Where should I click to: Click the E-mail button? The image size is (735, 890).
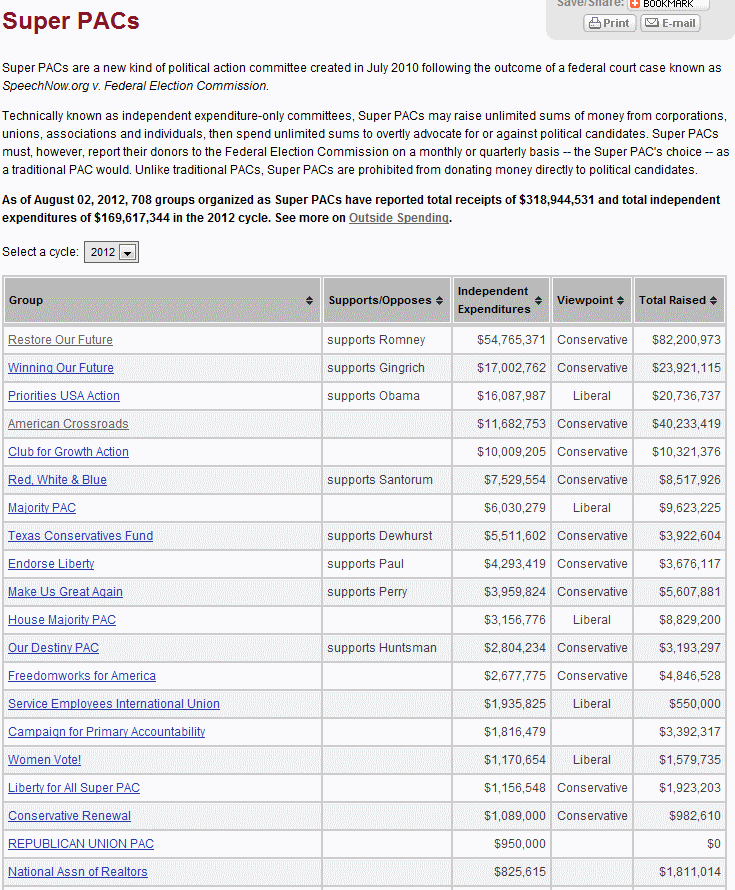(670, 23)
